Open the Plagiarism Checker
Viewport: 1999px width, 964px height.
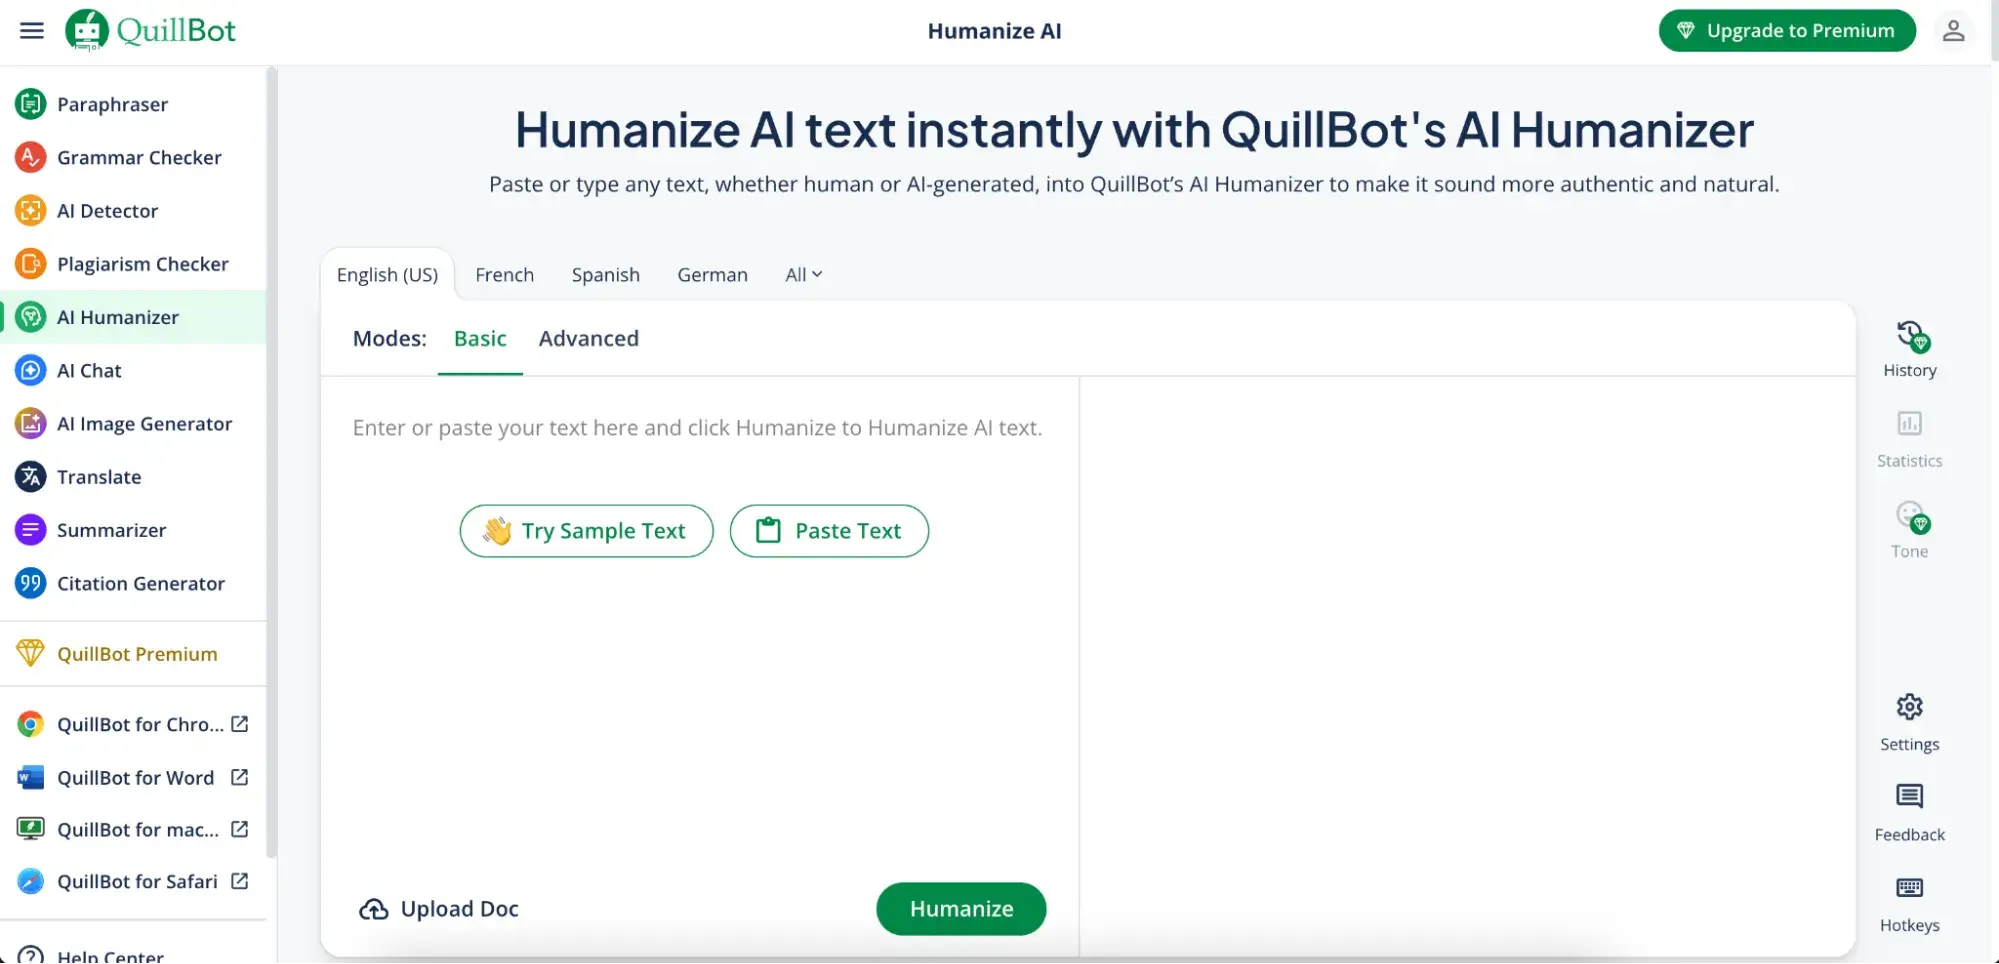(143, 264)
